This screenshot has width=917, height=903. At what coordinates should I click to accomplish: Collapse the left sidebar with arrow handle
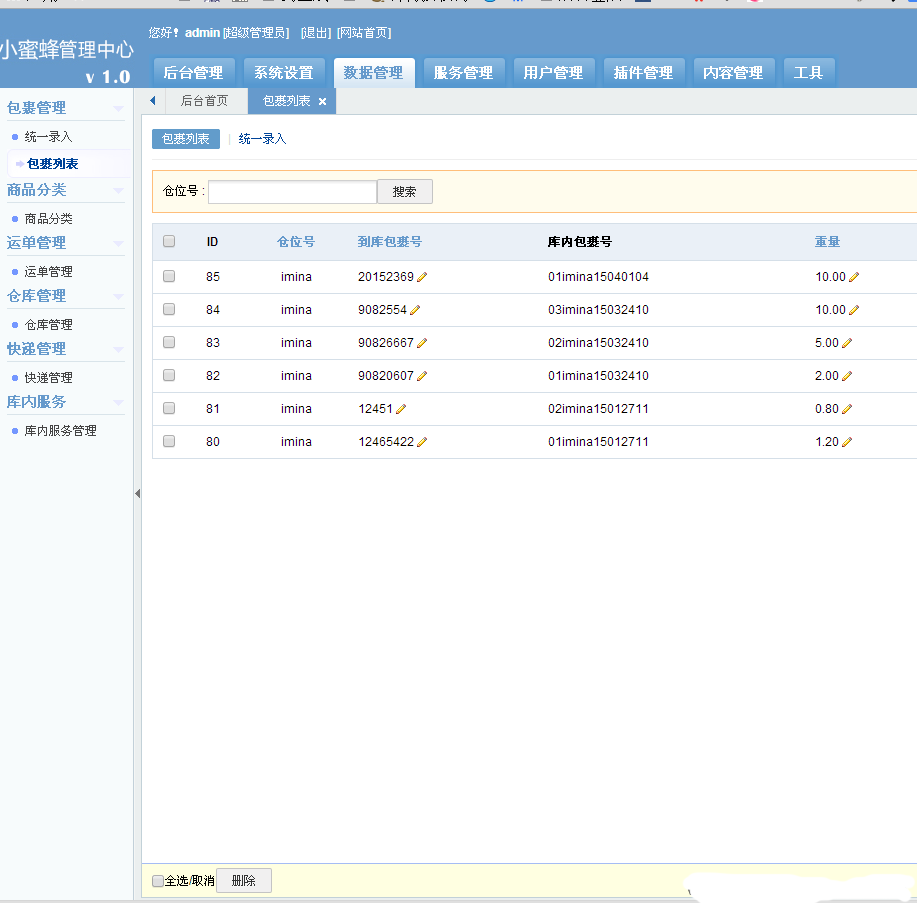point(137,494)
